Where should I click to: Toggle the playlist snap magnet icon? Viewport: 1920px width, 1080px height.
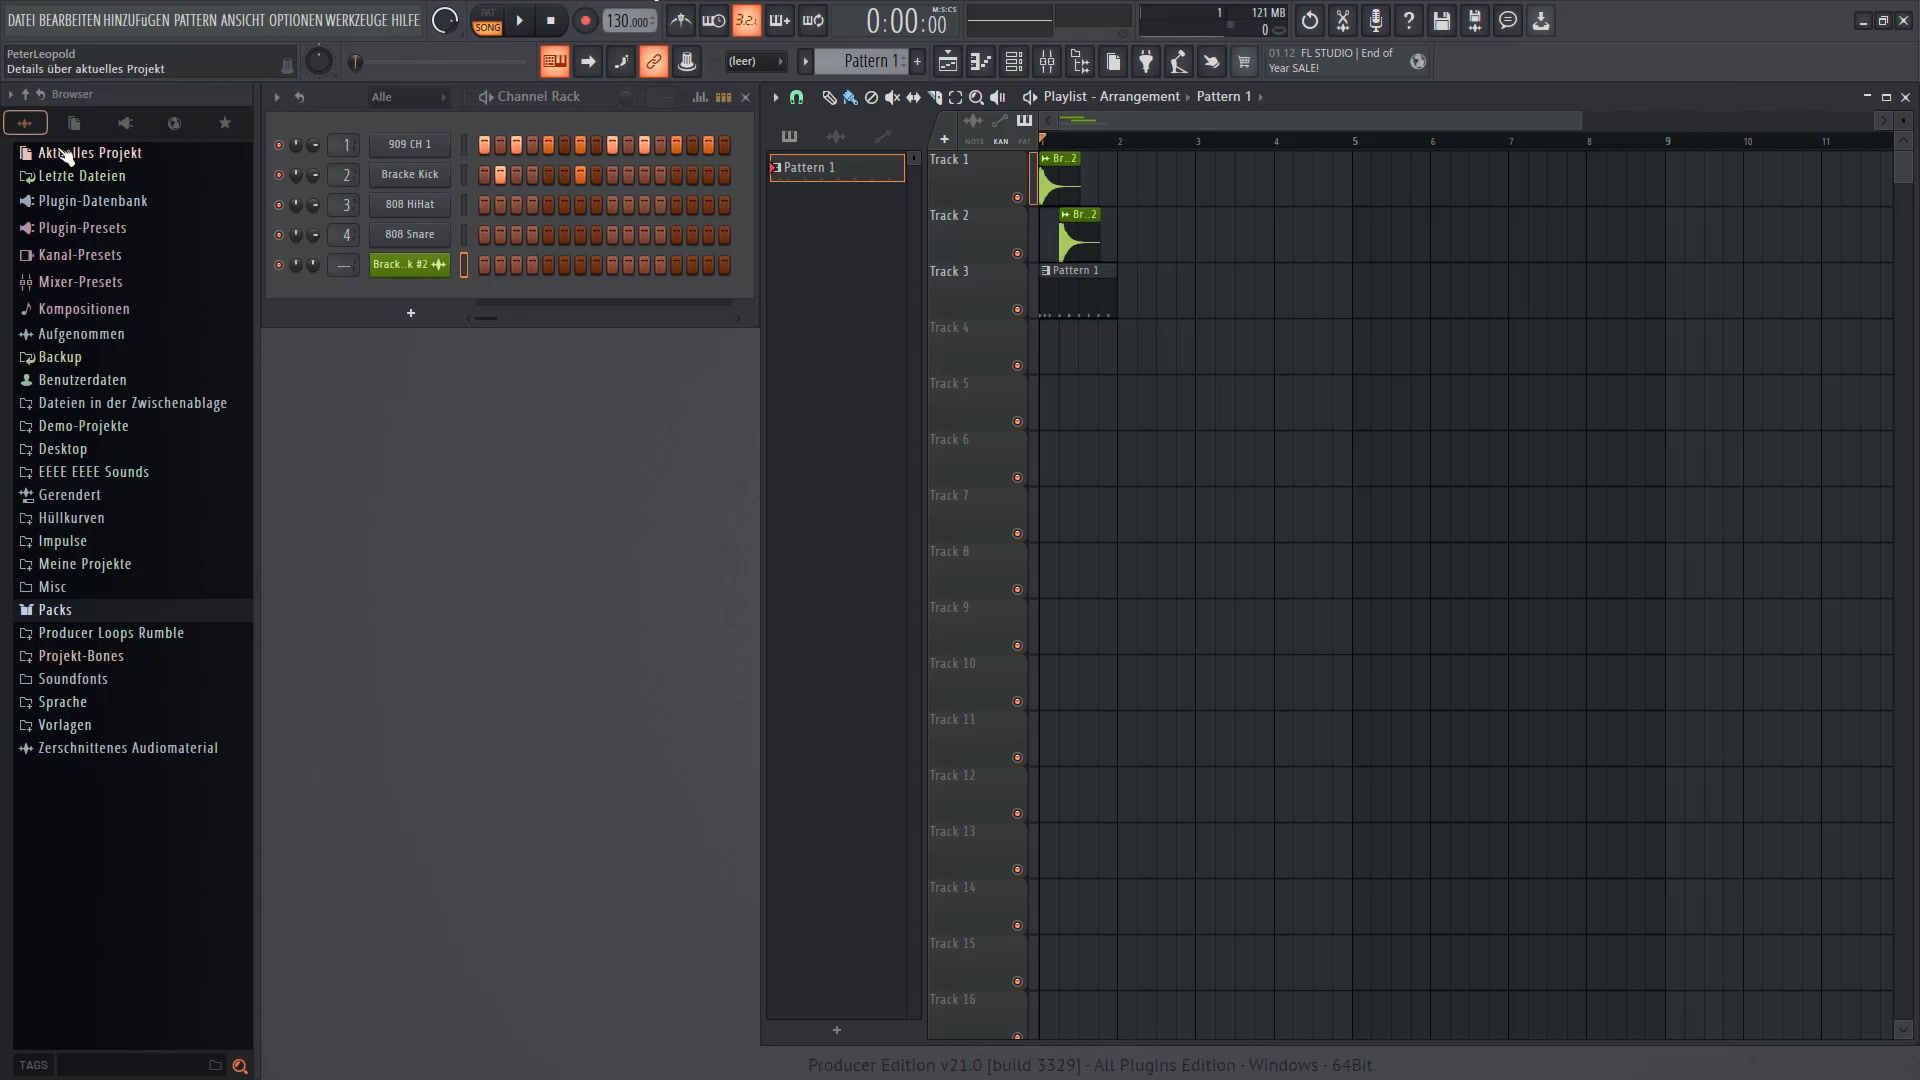click(x=796, y=97)
